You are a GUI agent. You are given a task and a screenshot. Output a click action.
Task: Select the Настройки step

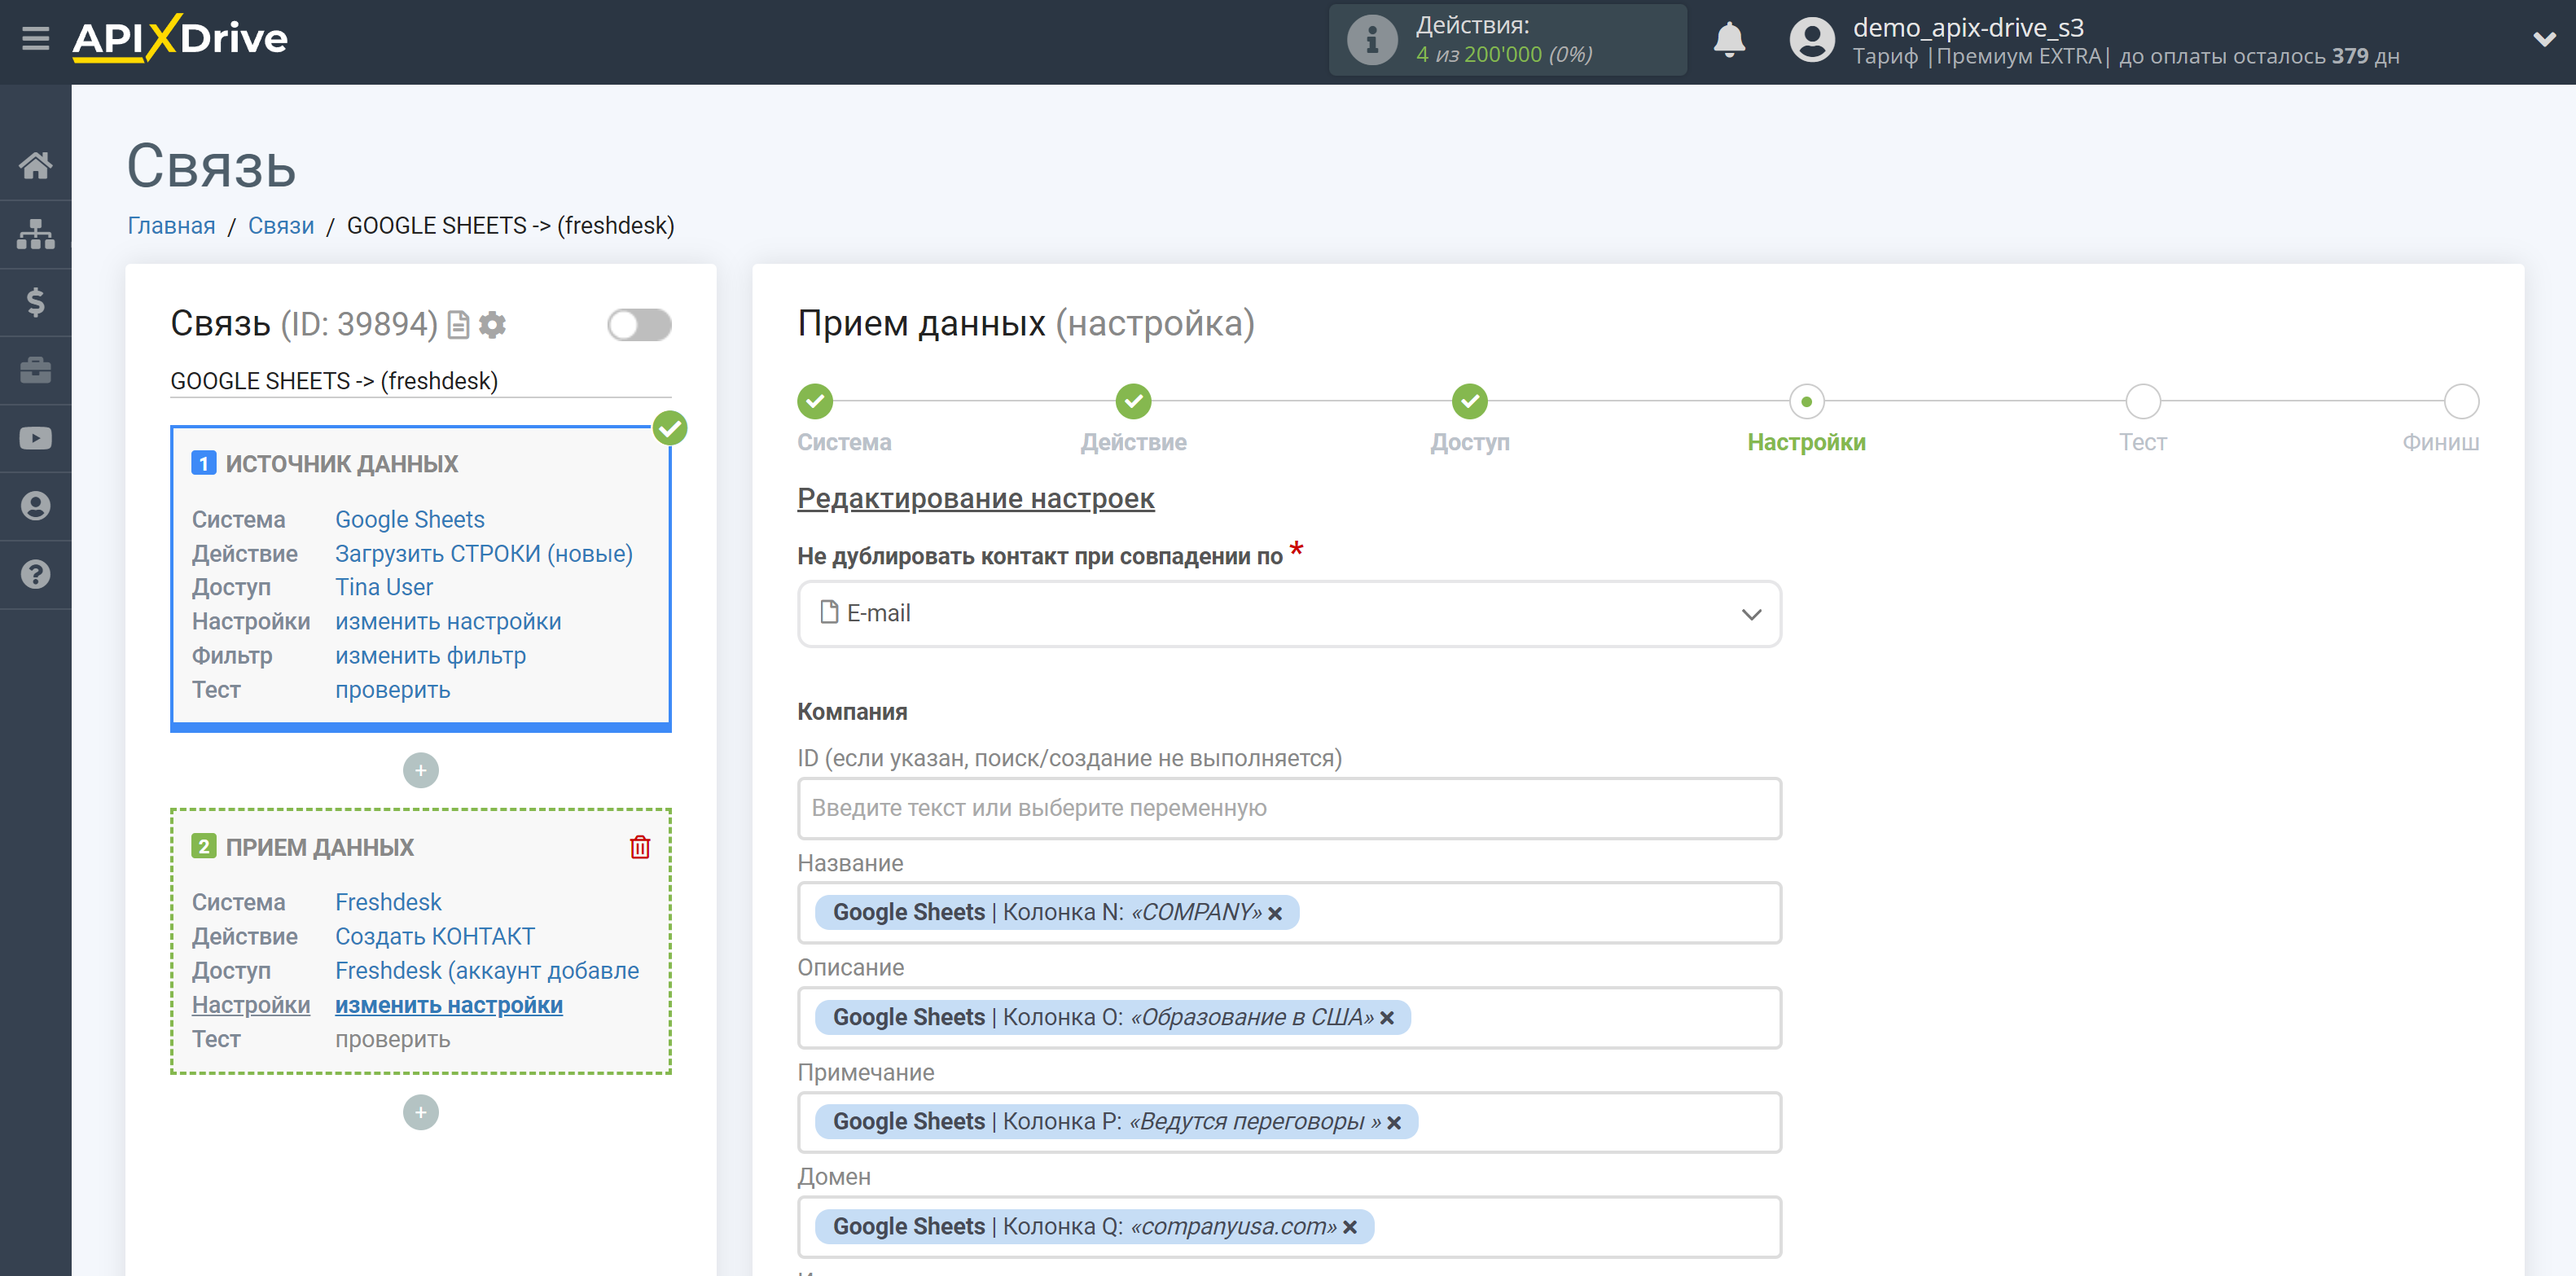click(x=1806, y=402)
